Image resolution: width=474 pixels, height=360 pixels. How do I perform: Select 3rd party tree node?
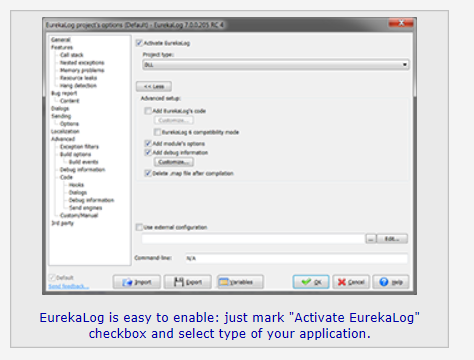[x=62, y=223]
